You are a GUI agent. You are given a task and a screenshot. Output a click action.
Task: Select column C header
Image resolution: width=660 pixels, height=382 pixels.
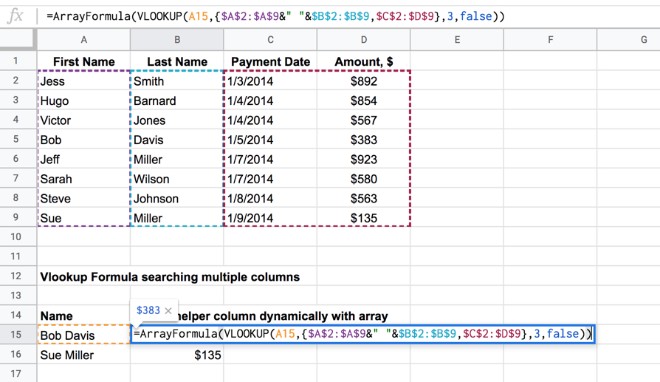click(270, 40)
